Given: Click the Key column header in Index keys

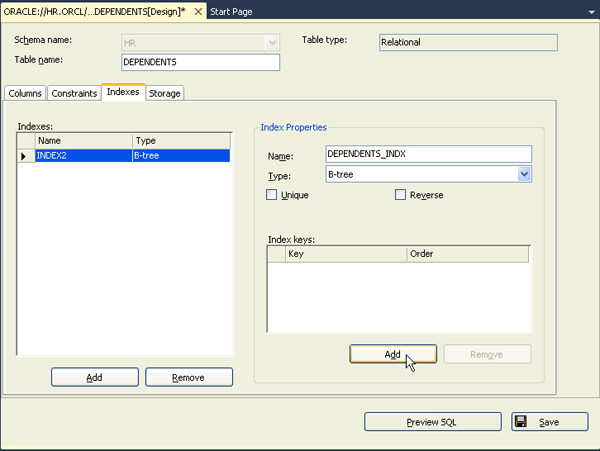Looking at the screenshot, I should click(x=345, y=254).
